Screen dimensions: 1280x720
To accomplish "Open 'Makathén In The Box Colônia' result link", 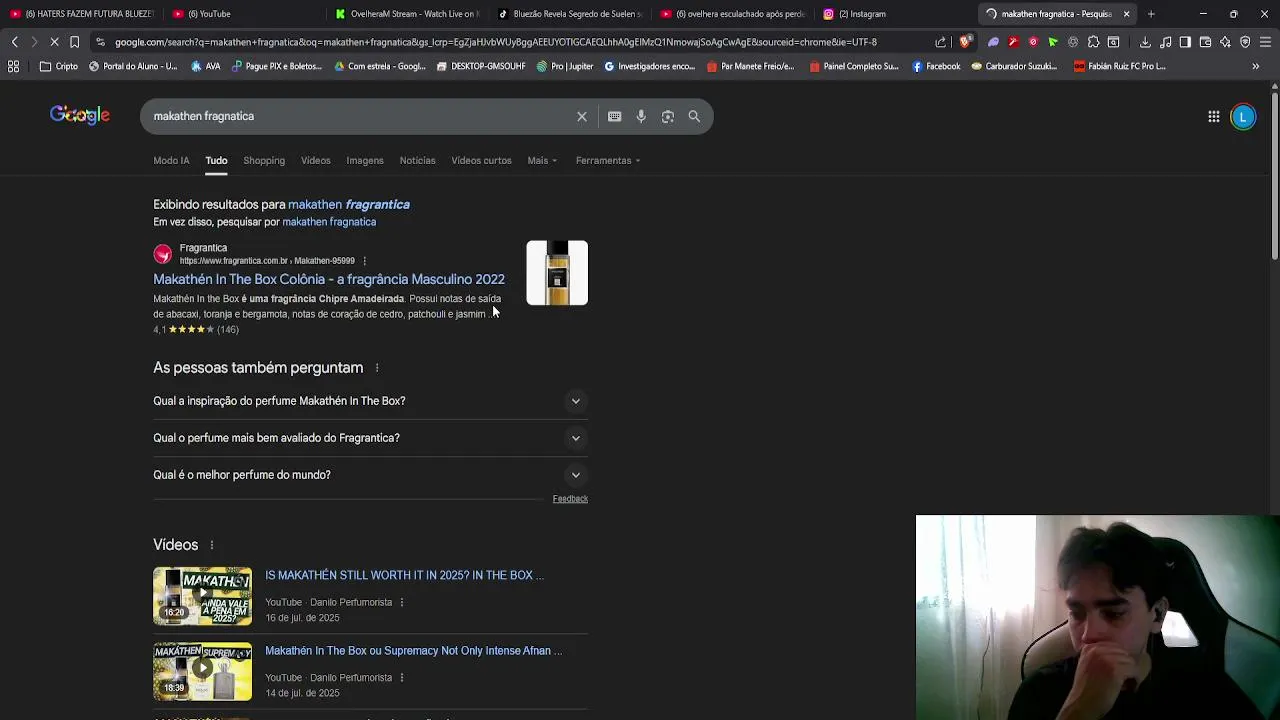I will tap(329, 279).
